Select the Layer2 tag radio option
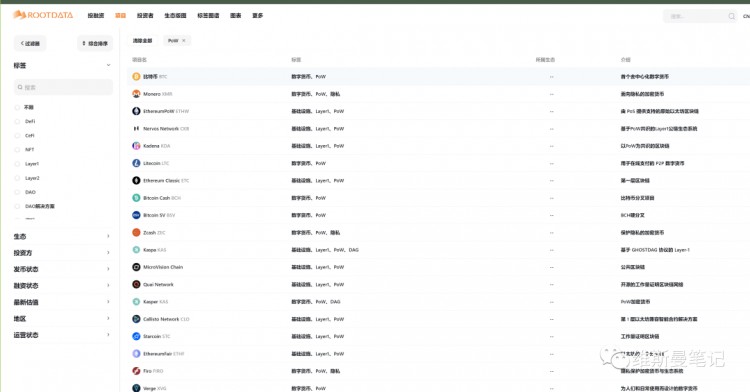 point(18,178)
